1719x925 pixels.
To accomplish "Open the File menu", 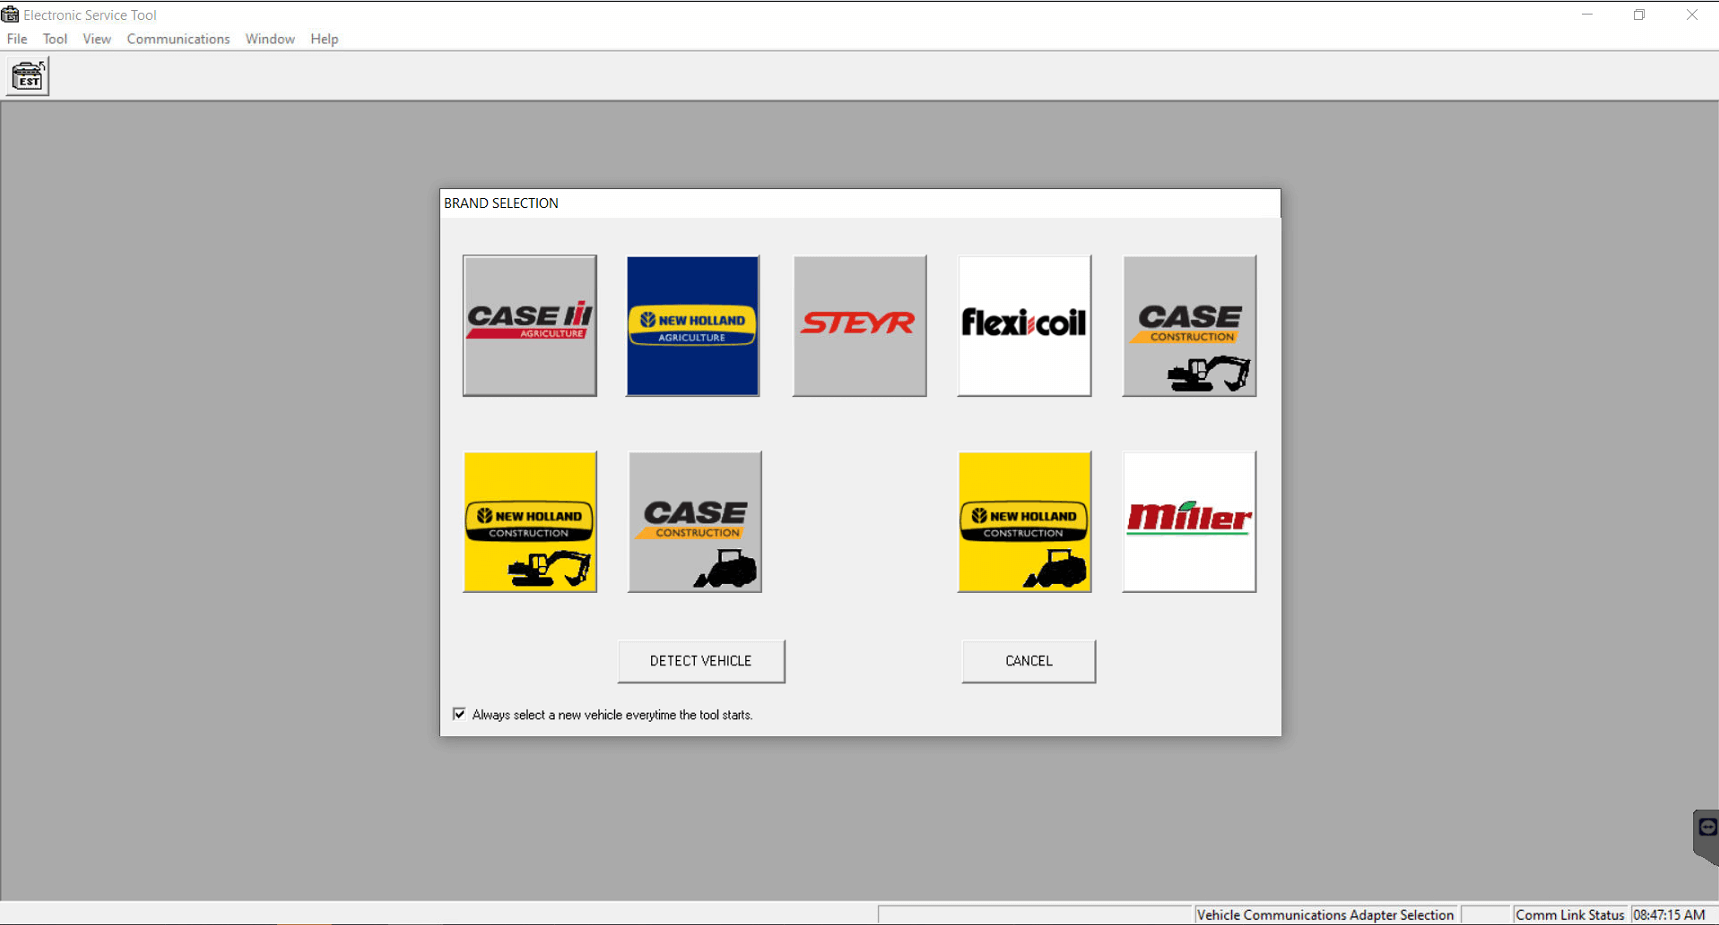I will pyautogui.click(x=17, y=39).
